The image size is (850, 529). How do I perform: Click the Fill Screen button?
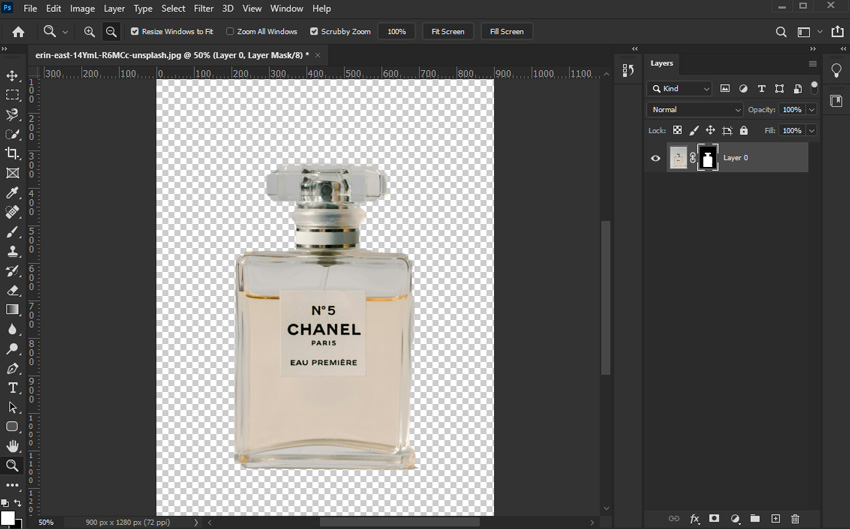tap(507, 31)
